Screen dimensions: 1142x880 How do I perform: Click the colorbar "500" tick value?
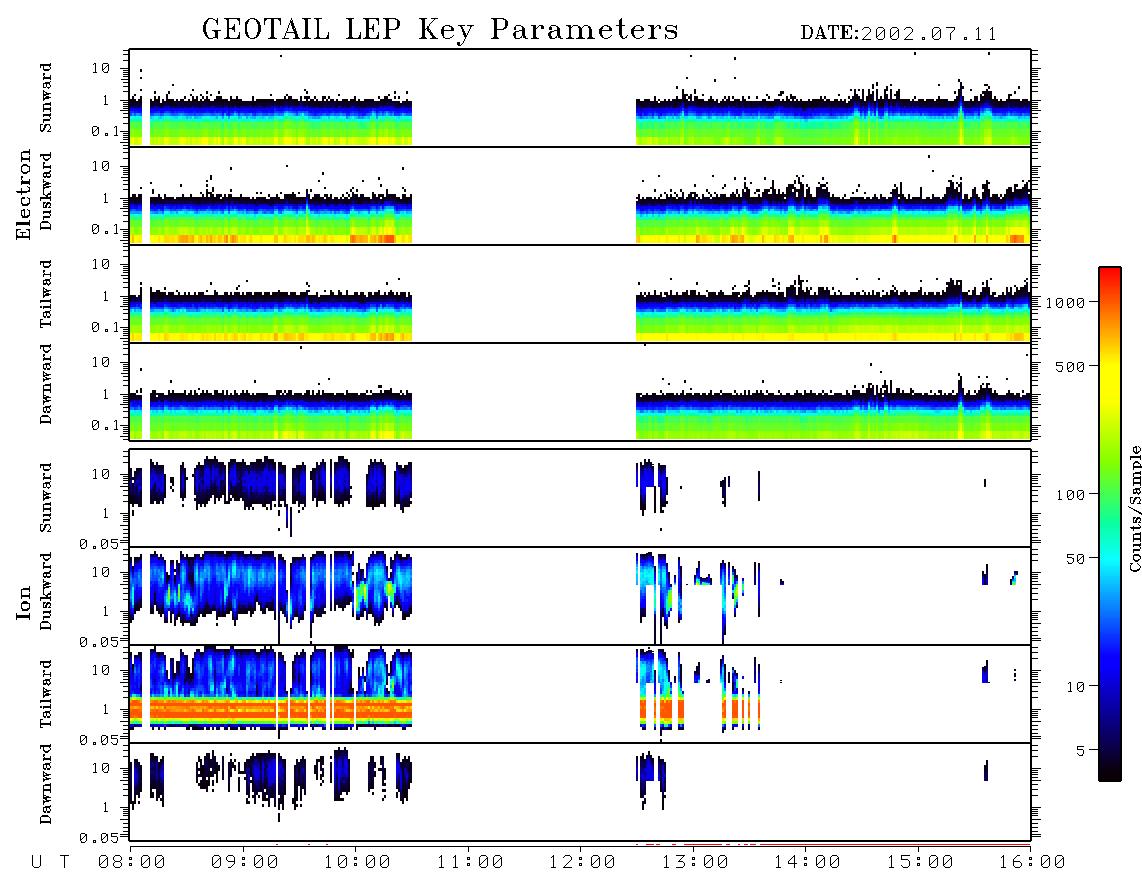1070,366
